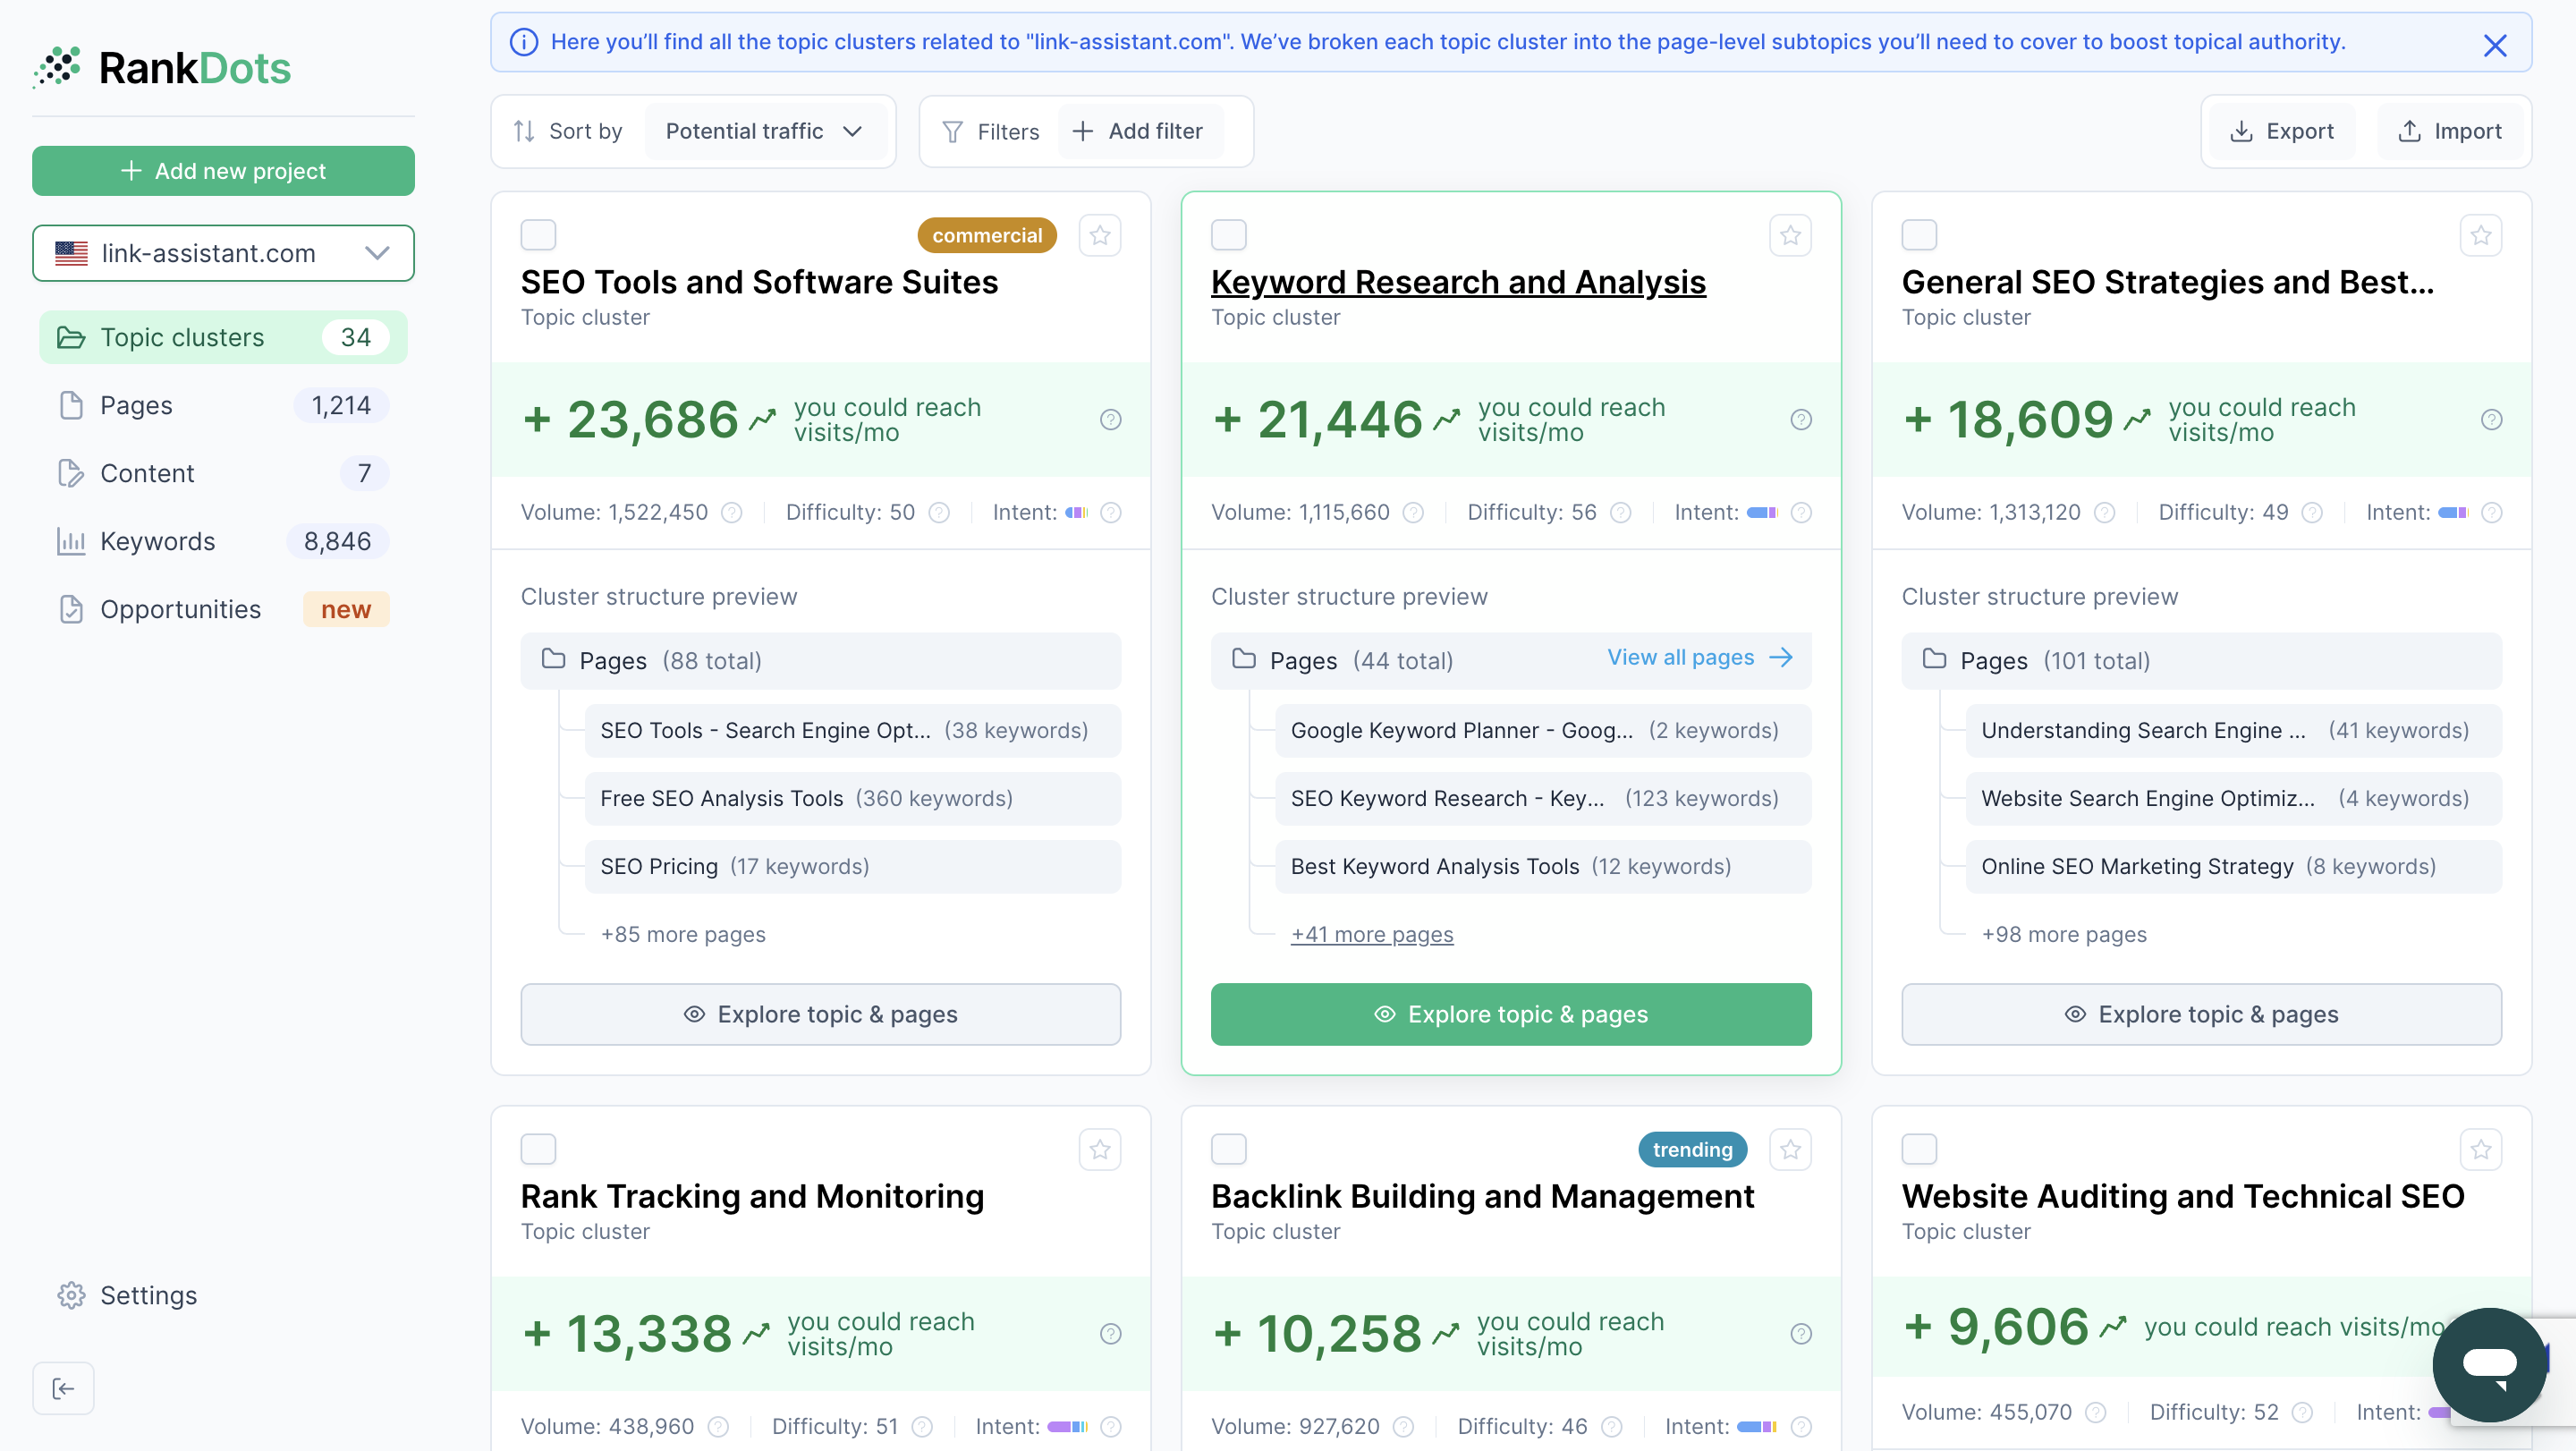
Task: Show intent help for SEO Tools cluster
Action: [x=1110, y=512]
